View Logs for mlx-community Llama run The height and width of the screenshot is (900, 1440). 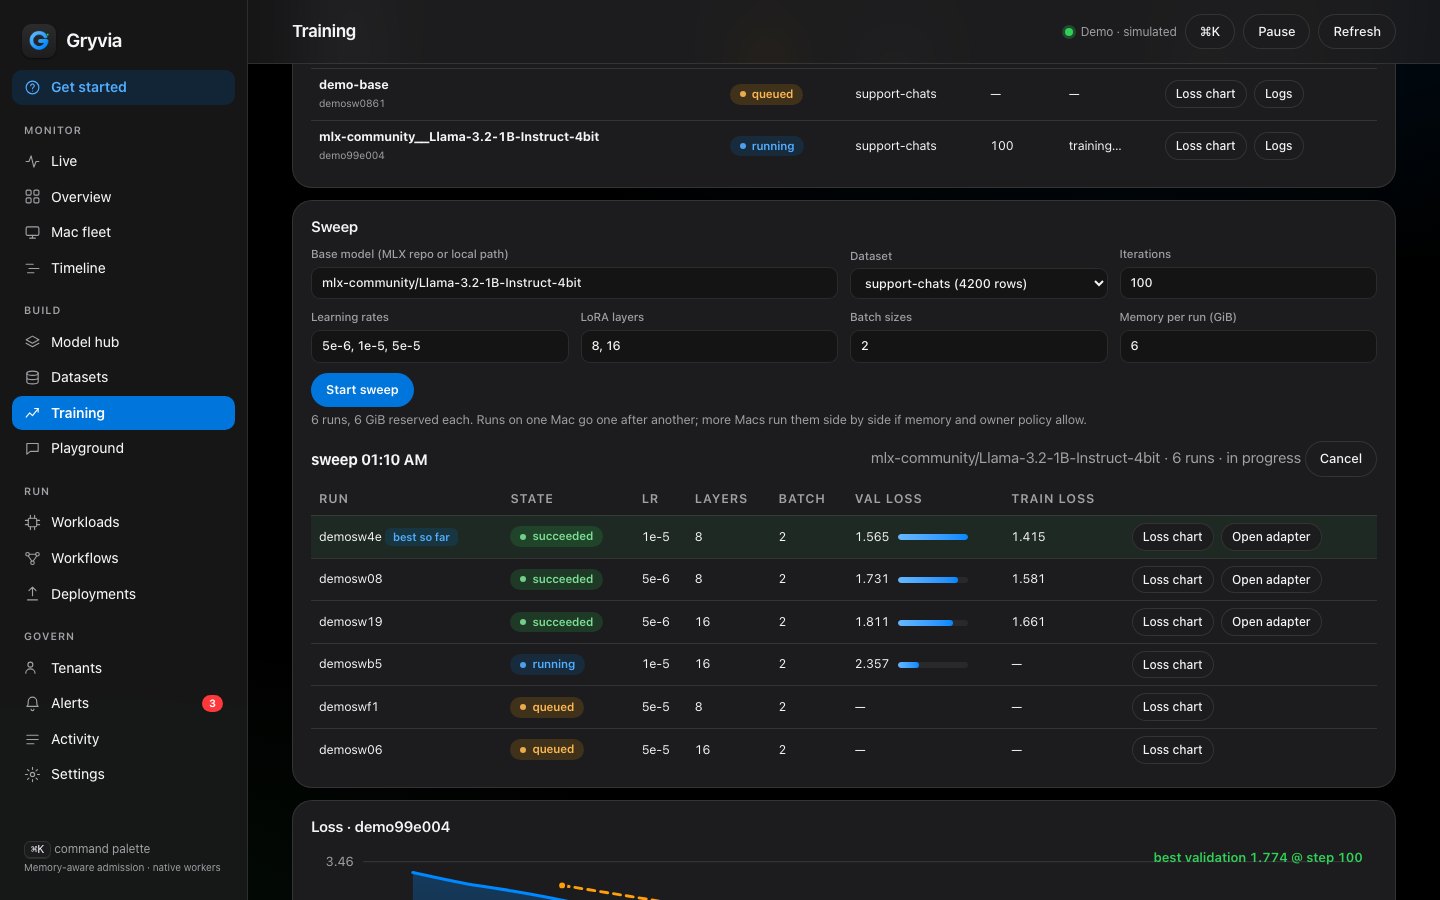coord(1278,146)
